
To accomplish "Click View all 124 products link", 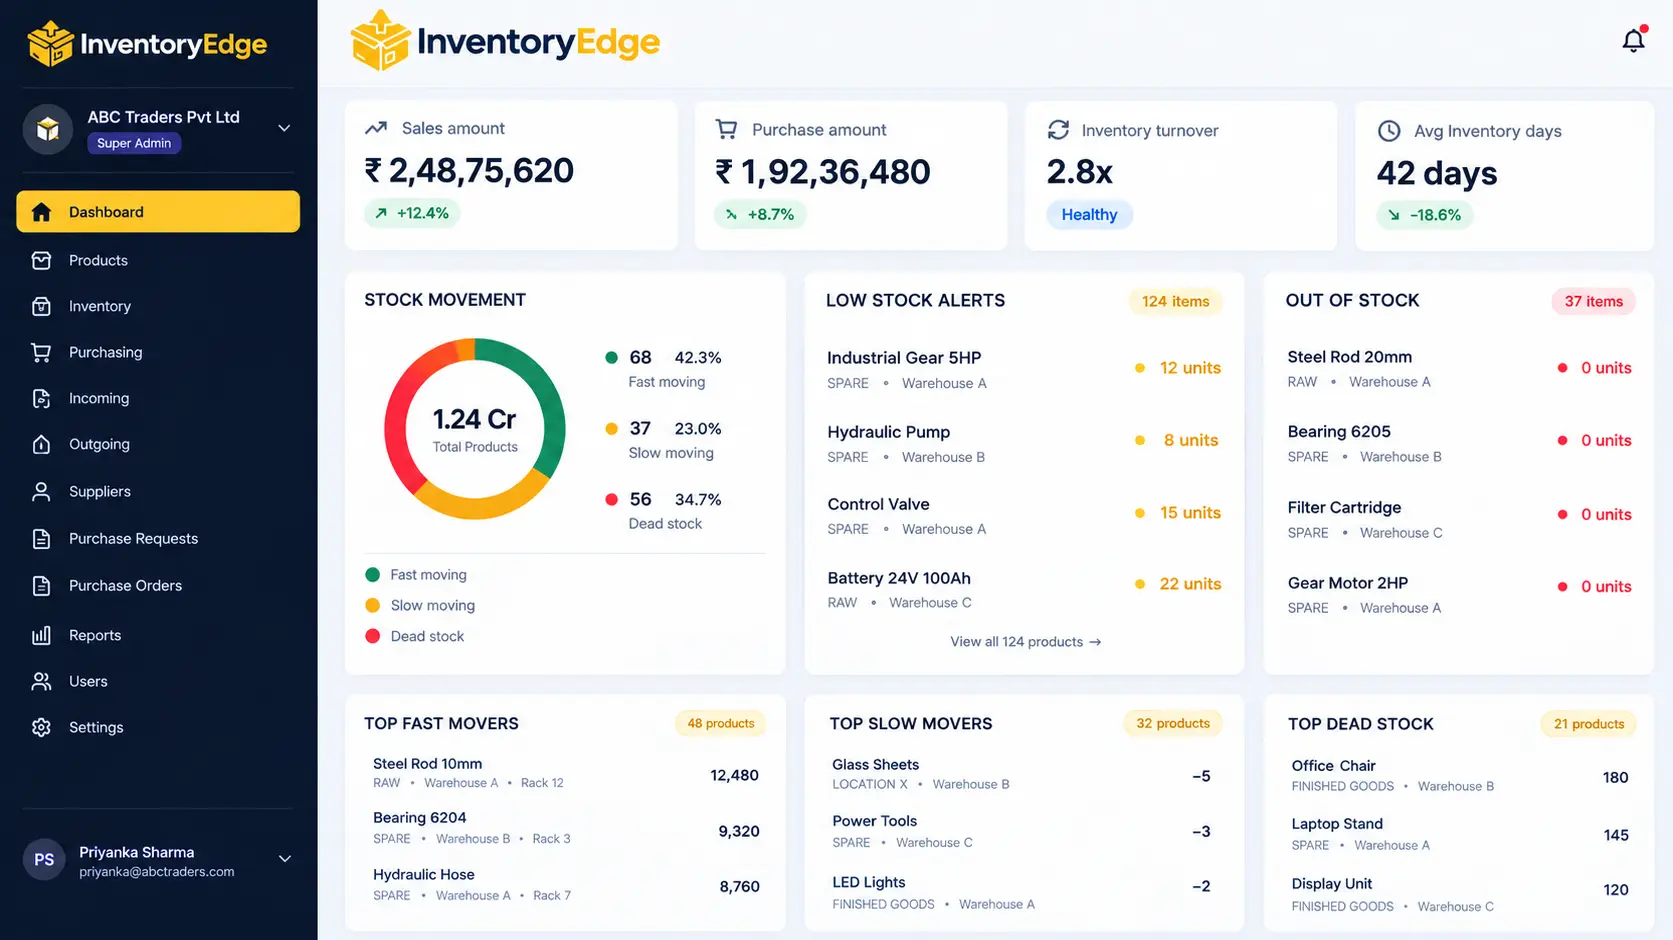I will pyautogui.click(x=1025, y=642).
